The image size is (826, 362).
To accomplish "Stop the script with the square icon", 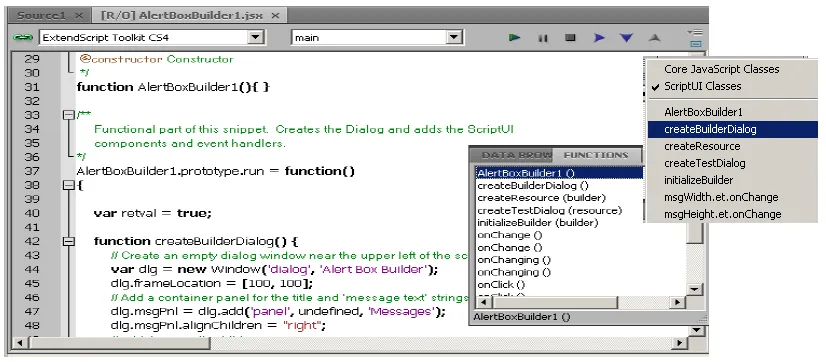I will click(x=570, y=37).
